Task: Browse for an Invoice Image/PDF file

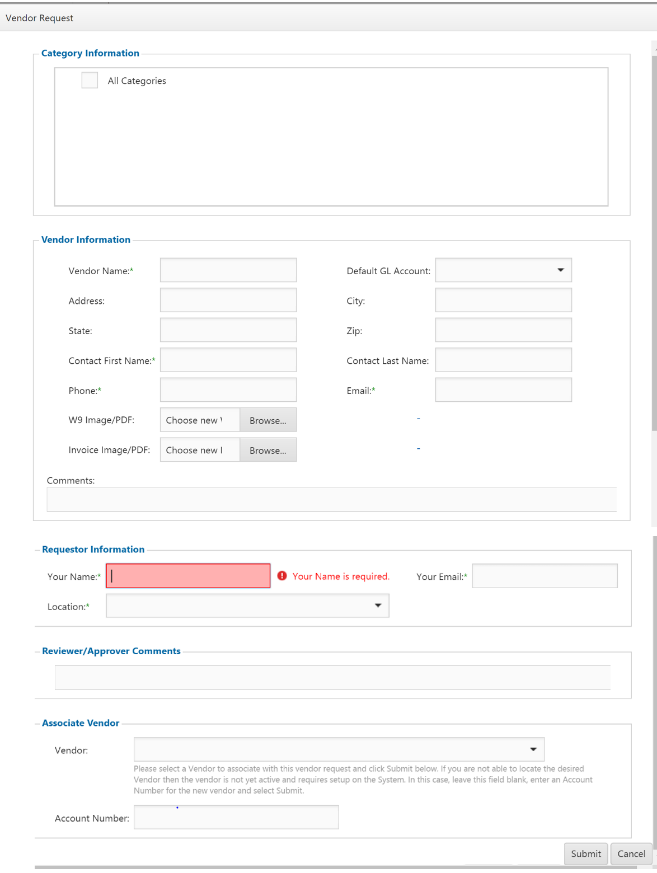Action: (268, 450)
